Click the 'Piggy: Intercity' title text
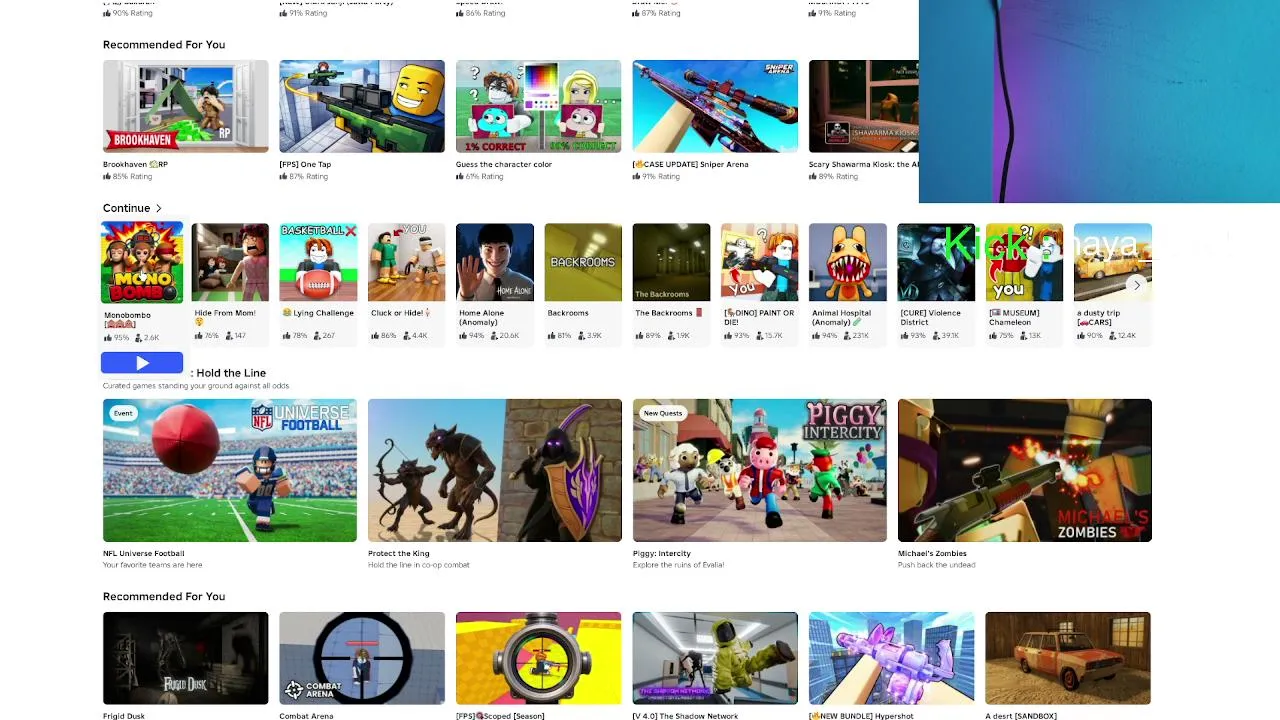Image resolution: width=1280 pixels, height=720 pixels. click(x=662, y=553)
